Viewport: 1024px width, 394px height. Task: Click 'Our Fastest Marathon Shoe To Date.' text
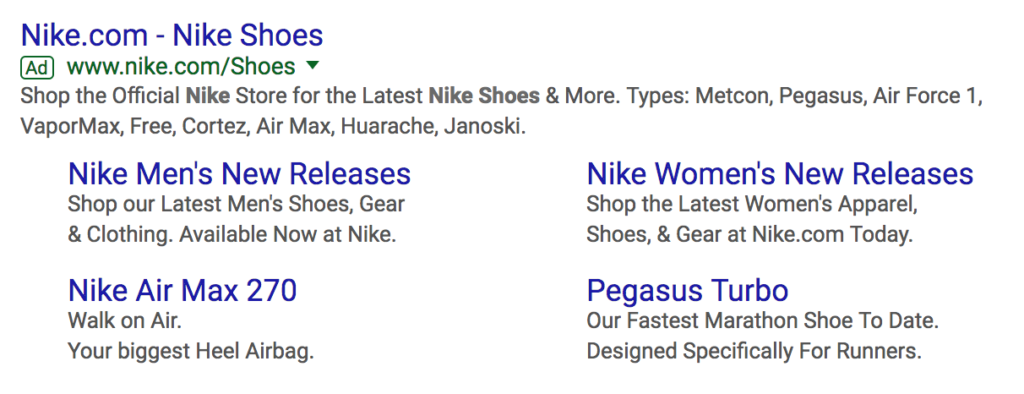762,321
